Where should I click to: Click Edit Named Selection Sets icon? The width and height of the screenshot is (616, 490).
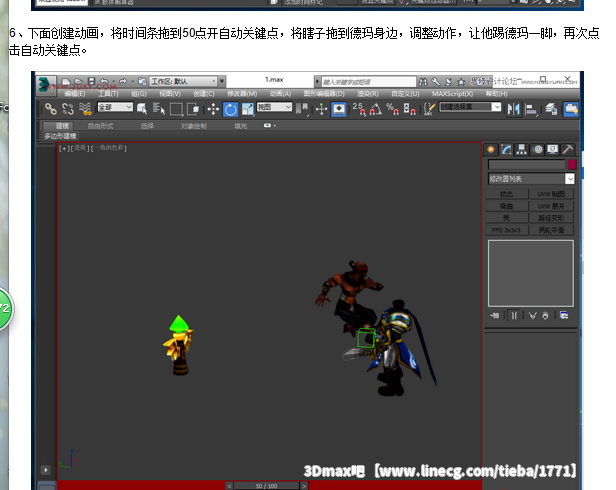pos(429,109)
